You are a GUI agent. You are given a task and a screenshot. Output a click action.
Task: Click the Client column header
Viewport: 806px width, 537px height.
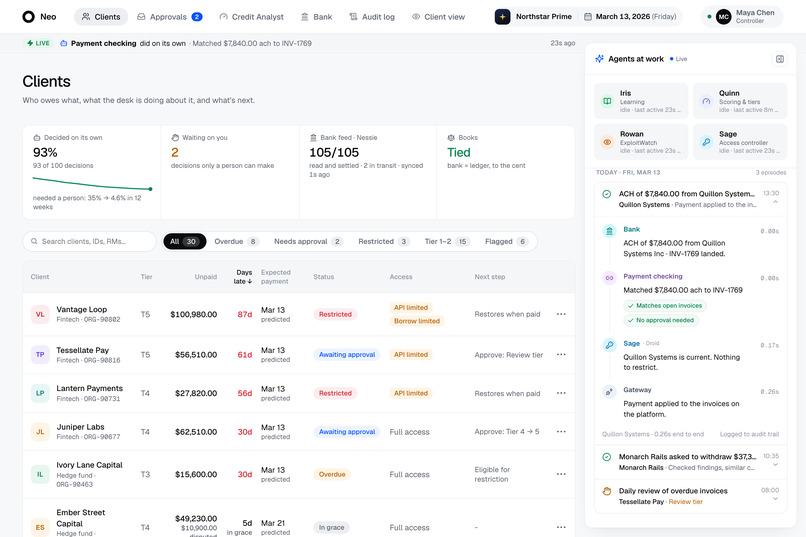[x=40, y=276]
